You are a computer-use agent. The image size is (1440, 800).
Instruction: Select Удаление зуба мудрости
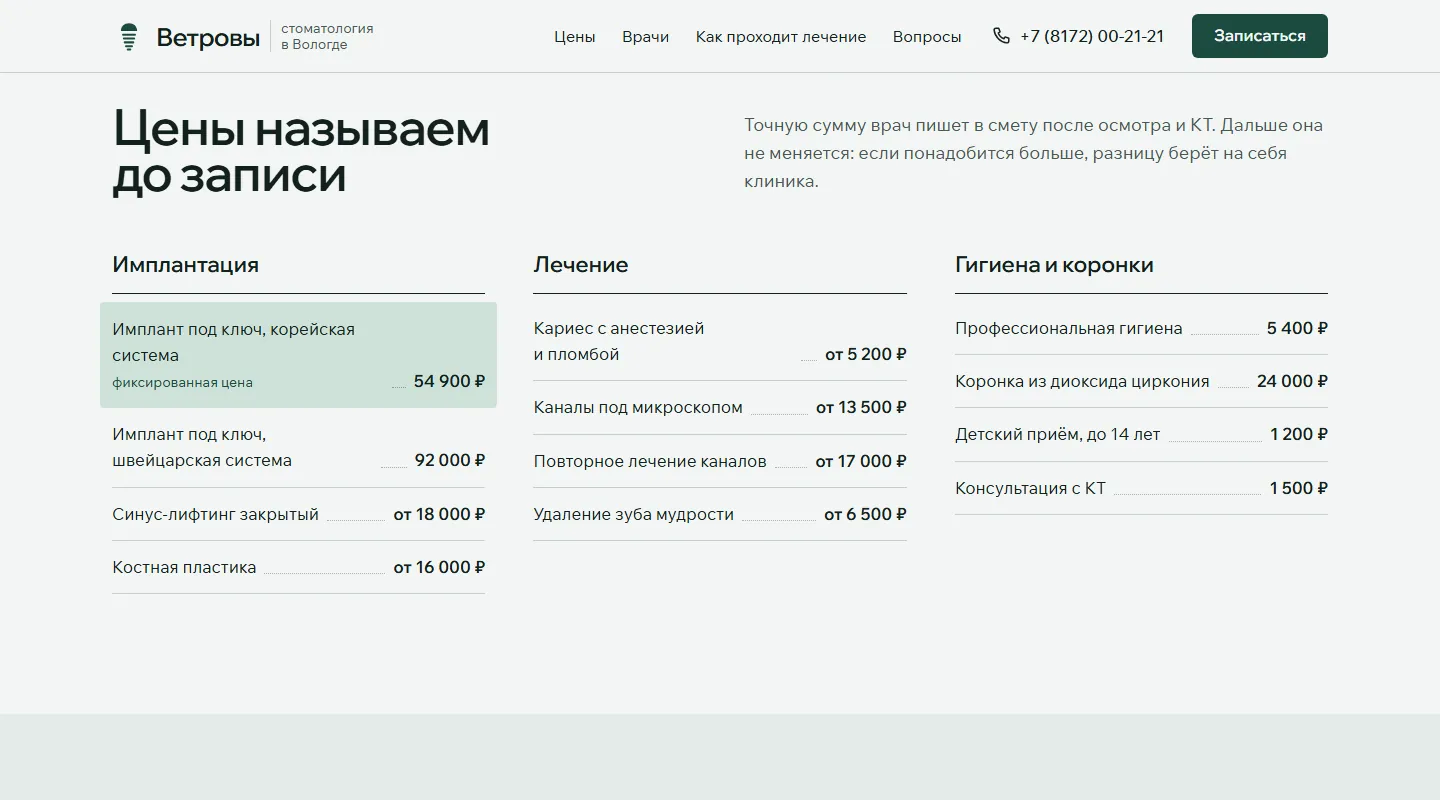pos(720,514)
